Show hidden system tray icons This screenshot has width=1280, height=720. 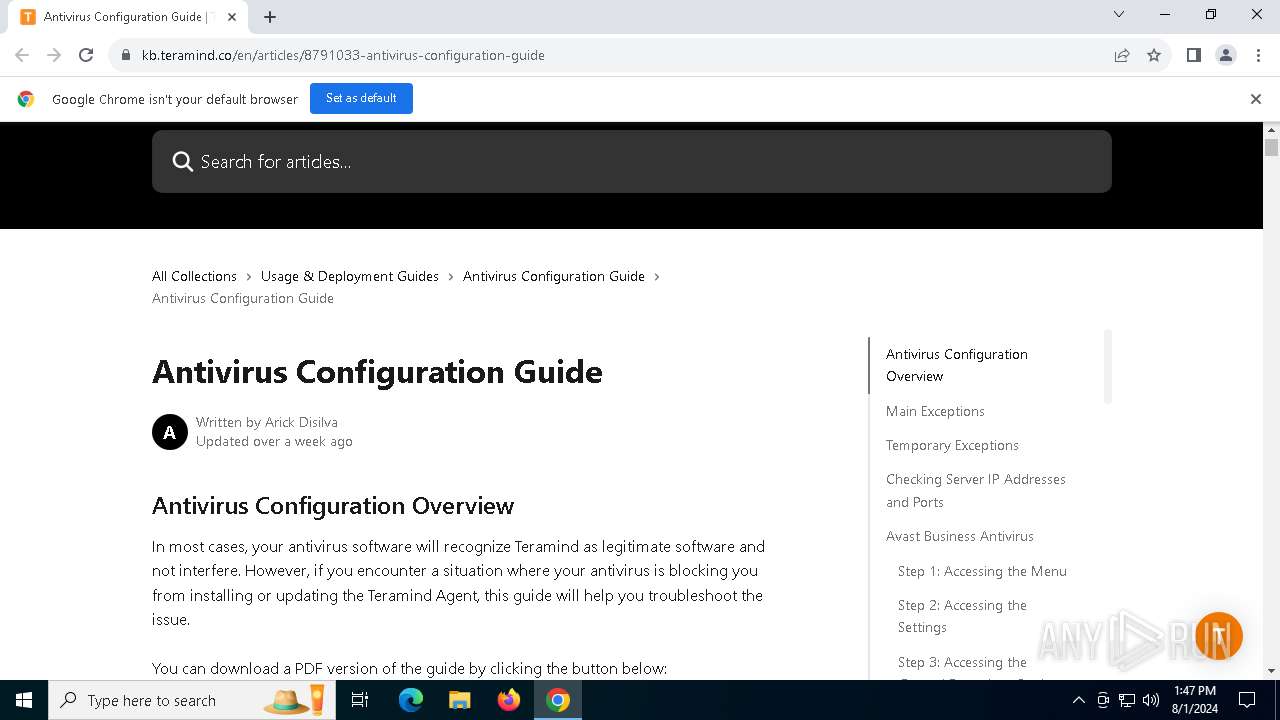tap(1078, 700)
